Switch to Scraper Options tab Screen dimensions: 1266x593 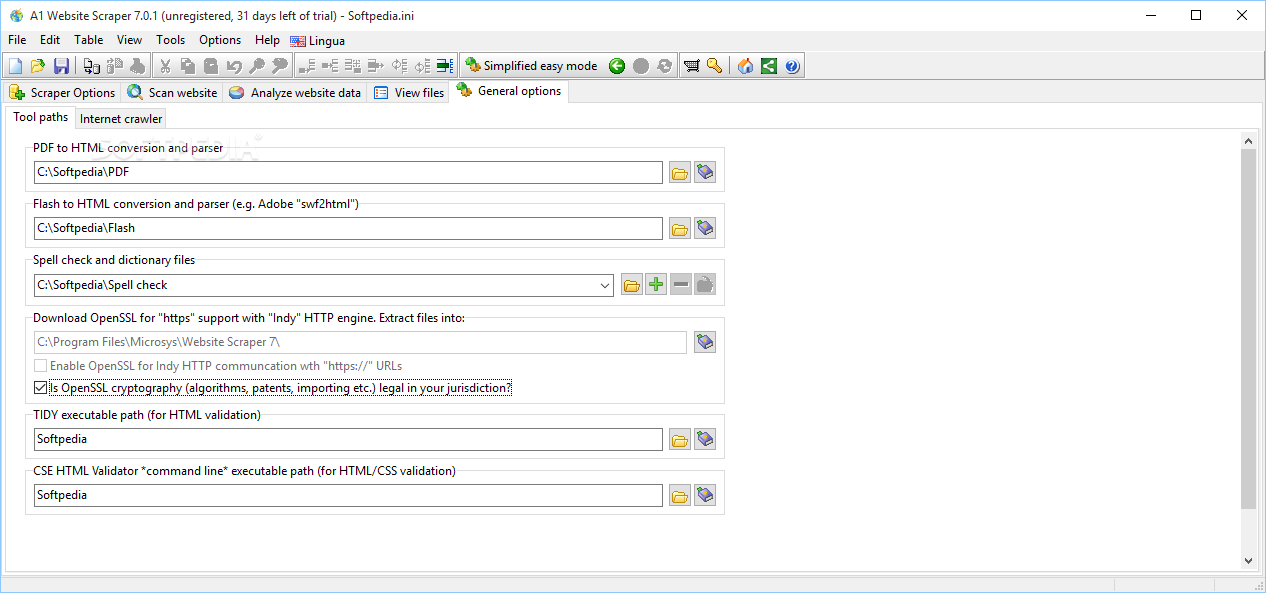pos(62,93)
